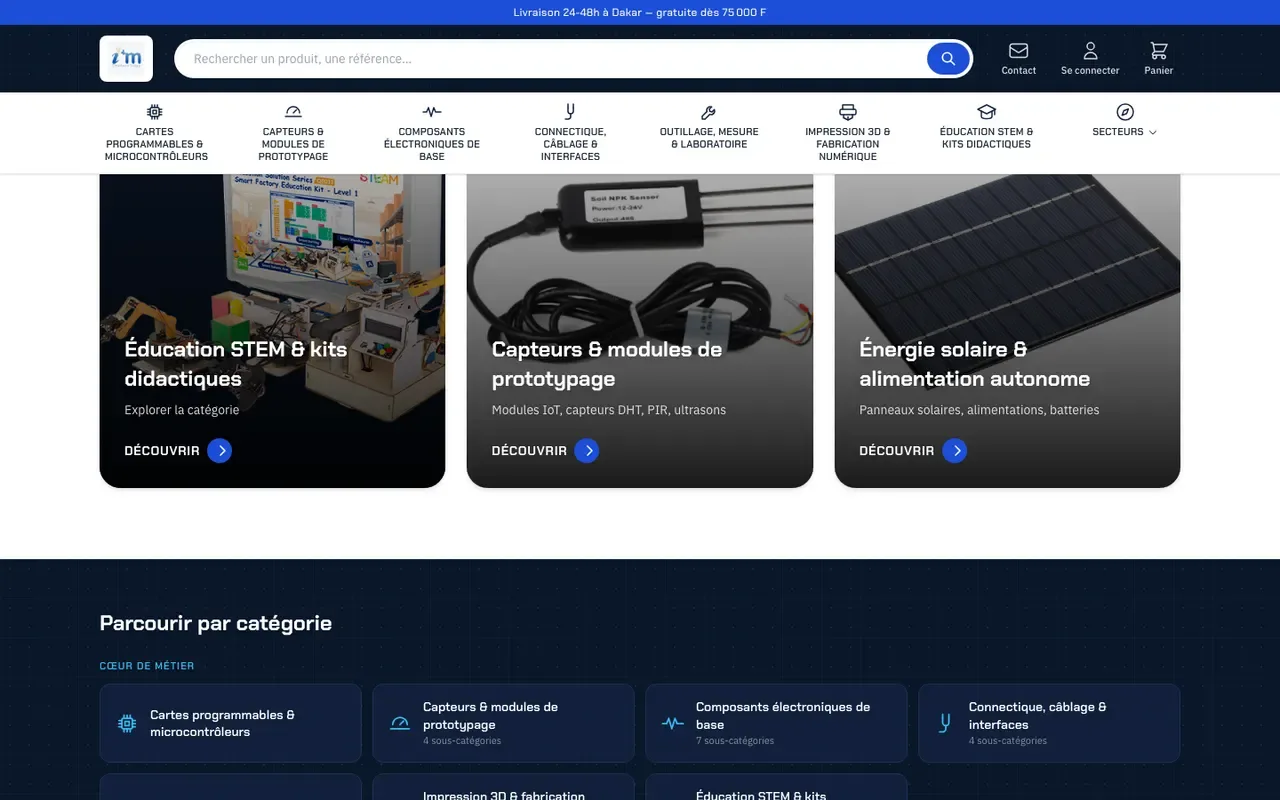Focus the product search input field
1280x800 pixels.
point(555,59)
